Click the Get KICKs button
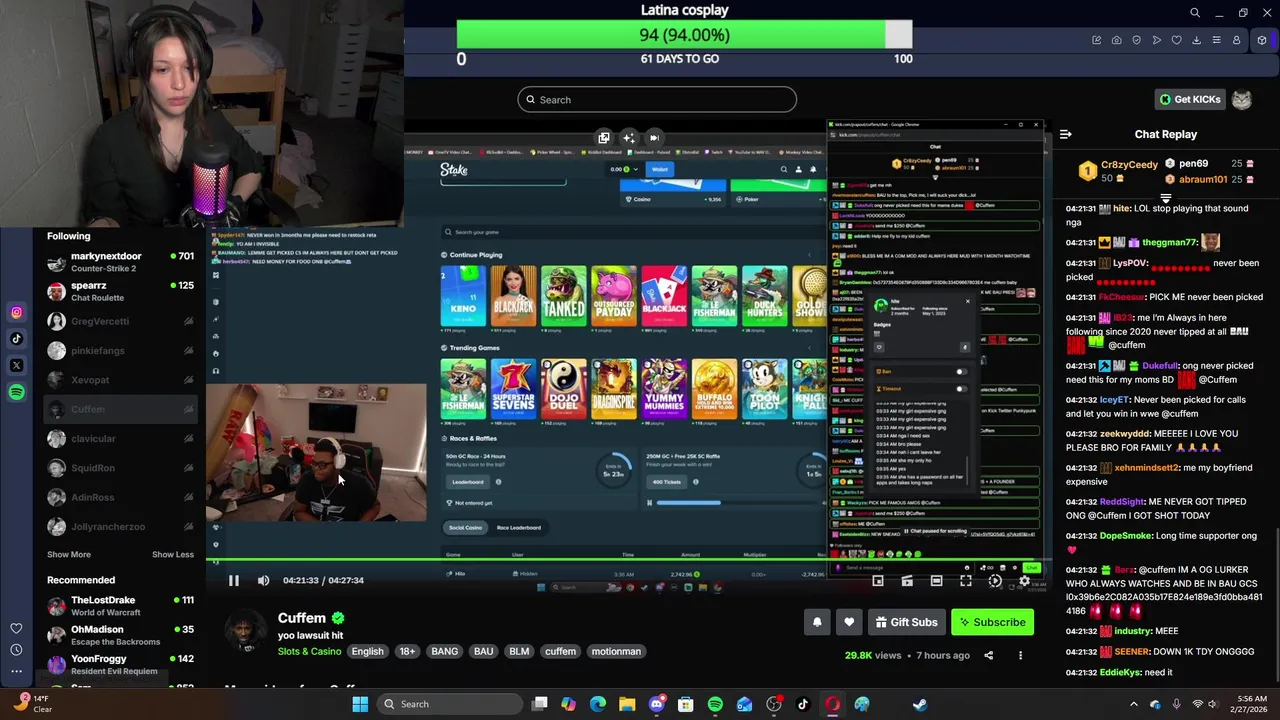Viewport: 1280px width, 720px height. (x=1190, y=99)
